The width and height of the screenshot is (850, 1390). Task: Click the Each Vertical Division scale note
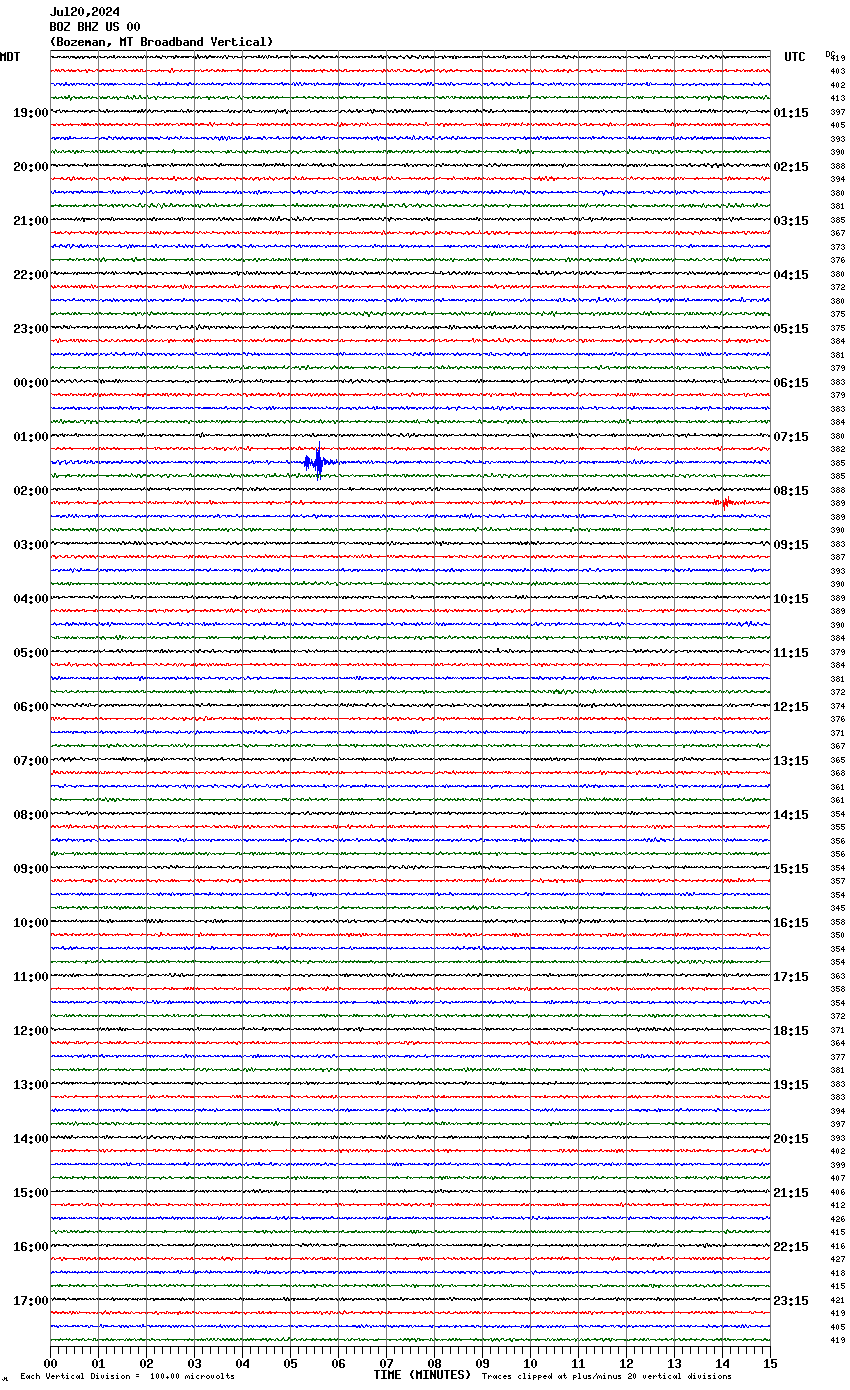point(127,1376)
